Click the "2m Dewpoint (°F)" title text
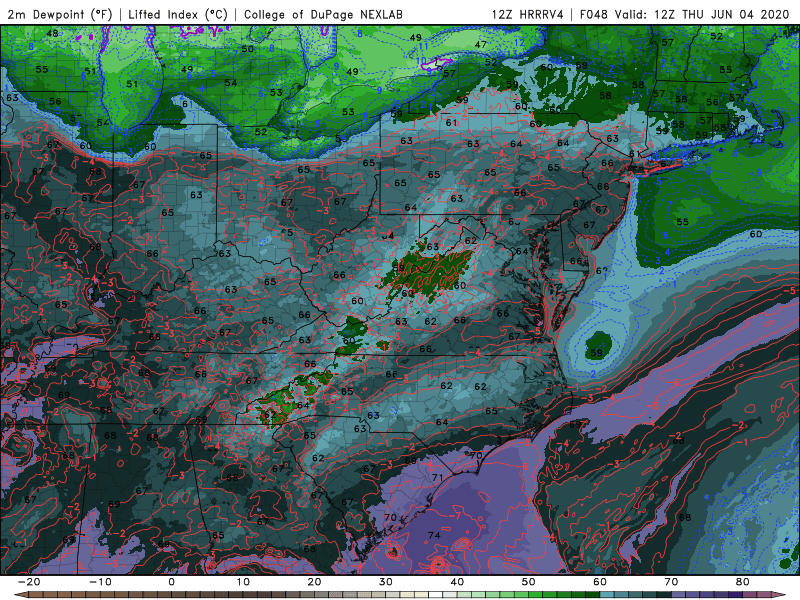The width and height of the screenshot is (800, 600). pos(60,14)
